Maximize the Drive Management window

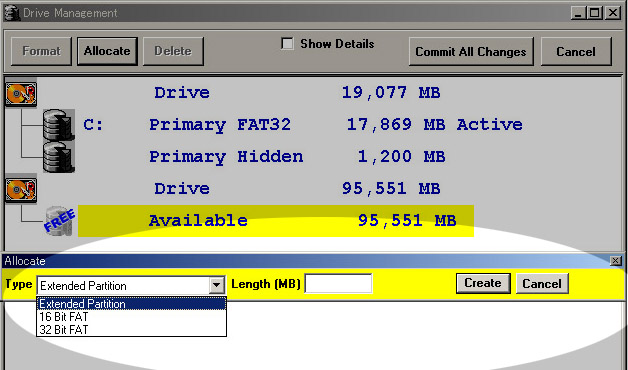click(x=594, y=13)
